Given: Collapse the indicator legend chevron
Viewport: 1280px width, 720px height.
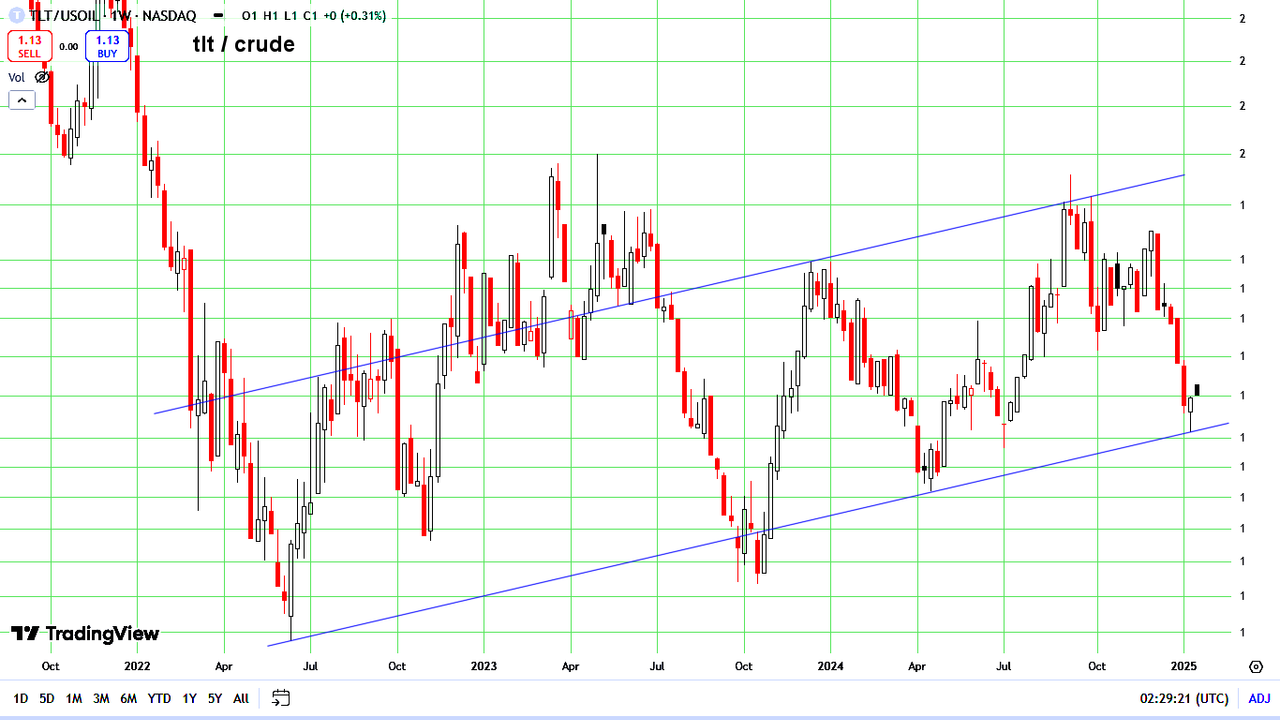Looking at the screenshot, I should (21, 100).
